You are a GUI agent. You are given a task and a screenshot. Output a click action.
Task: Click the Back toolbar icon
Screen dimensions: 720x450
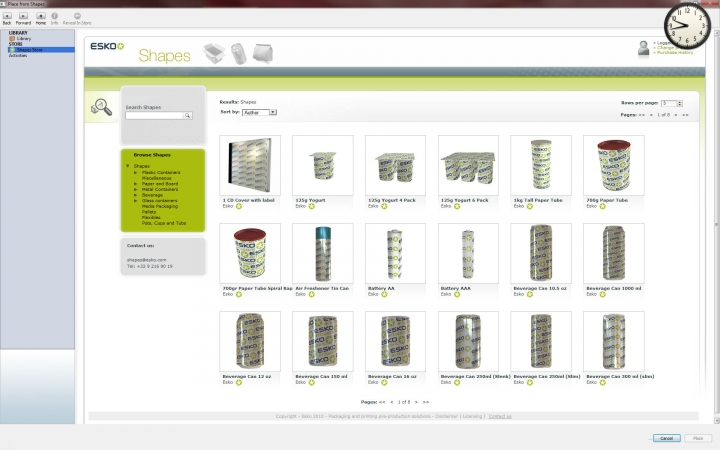[7, 16]
